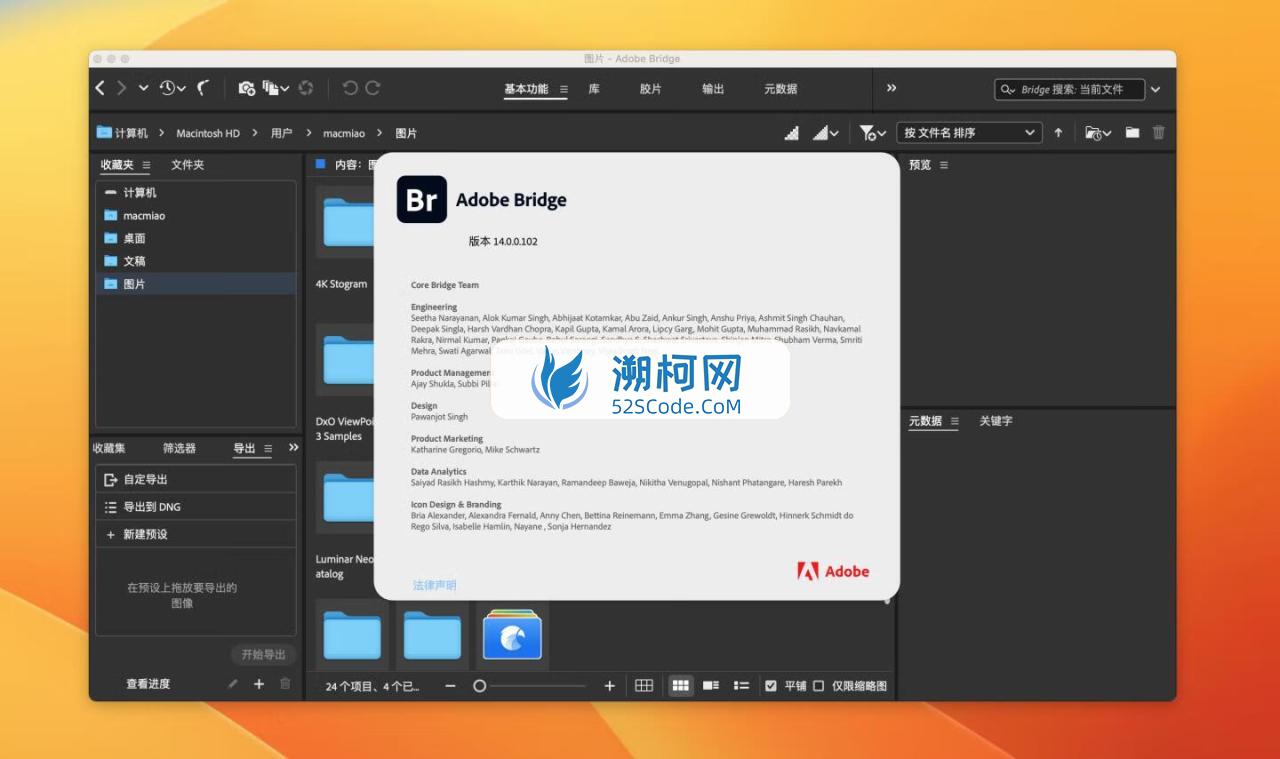Click the get photos from camera icon

[x=246, y=88]
